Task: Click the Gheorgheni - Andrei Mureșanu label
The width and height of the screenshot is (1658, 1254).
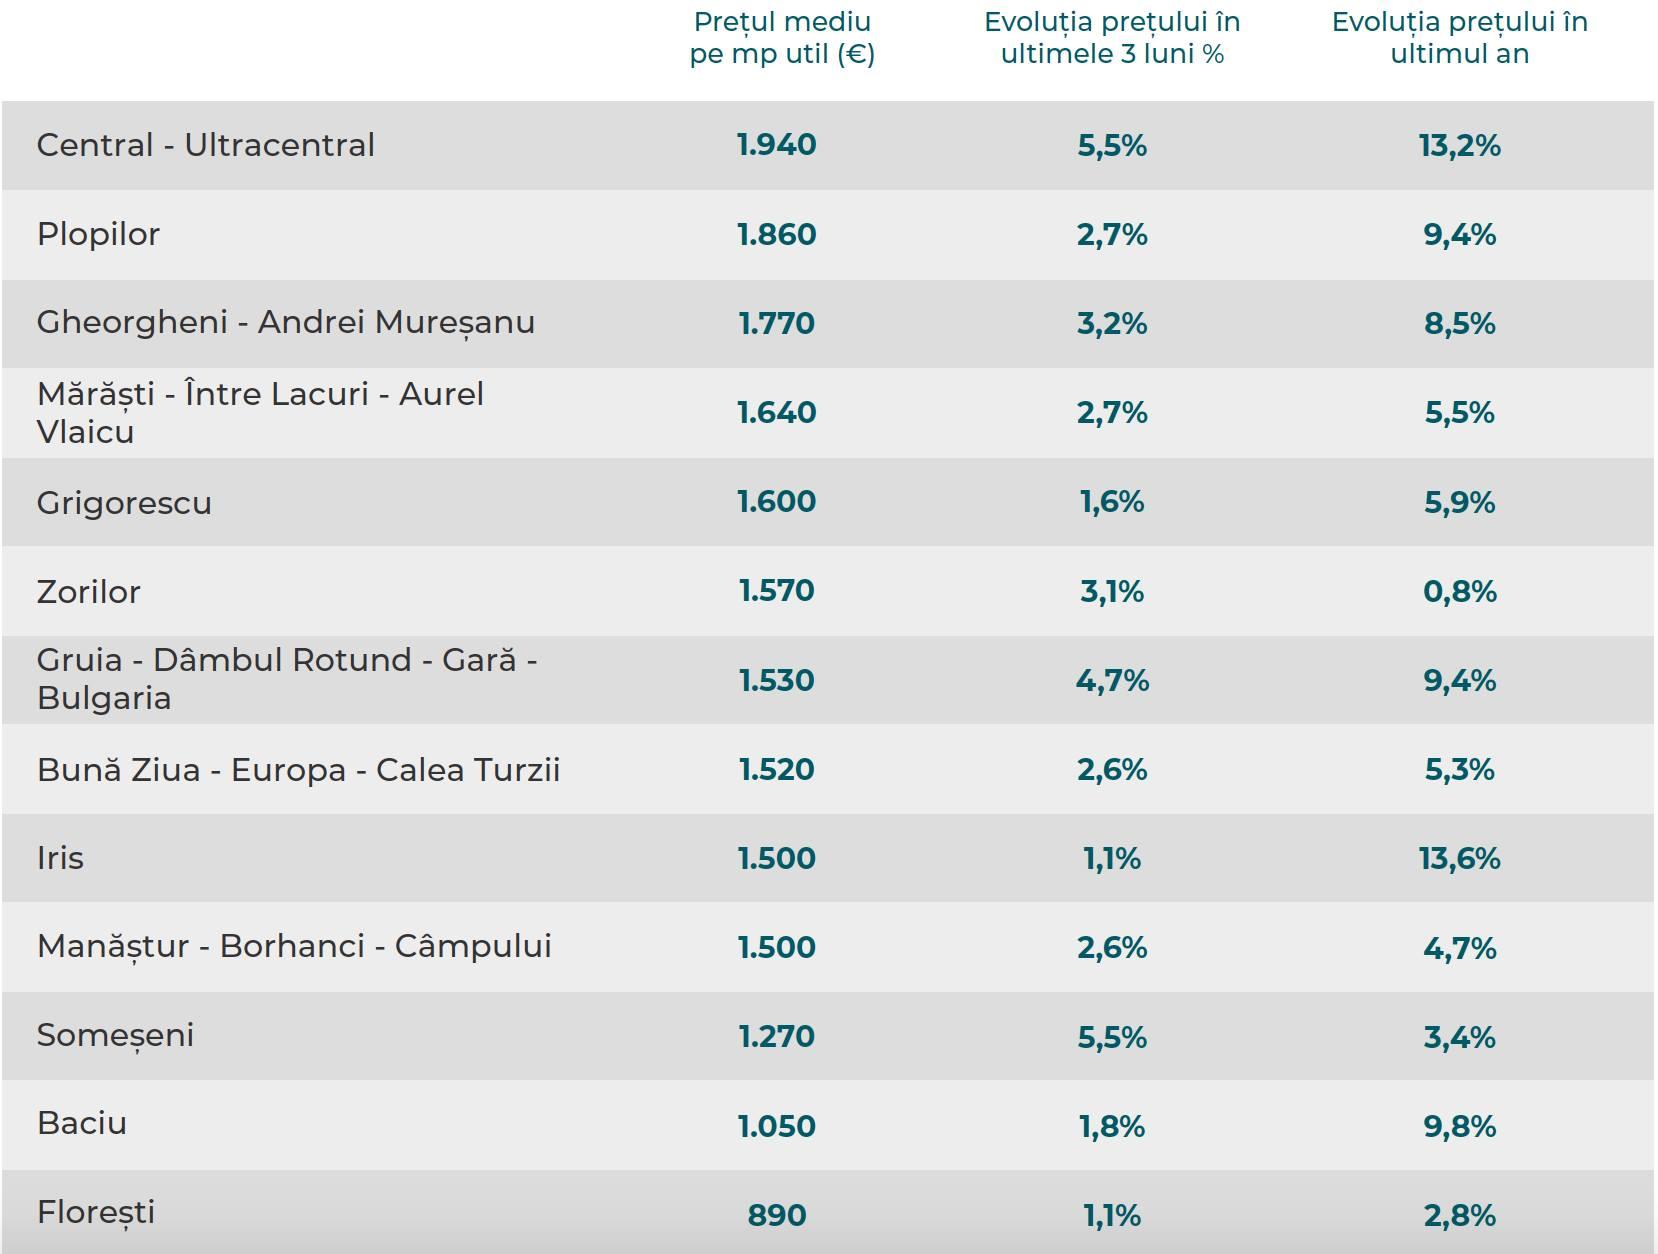Action: click(x=285, y=322)
